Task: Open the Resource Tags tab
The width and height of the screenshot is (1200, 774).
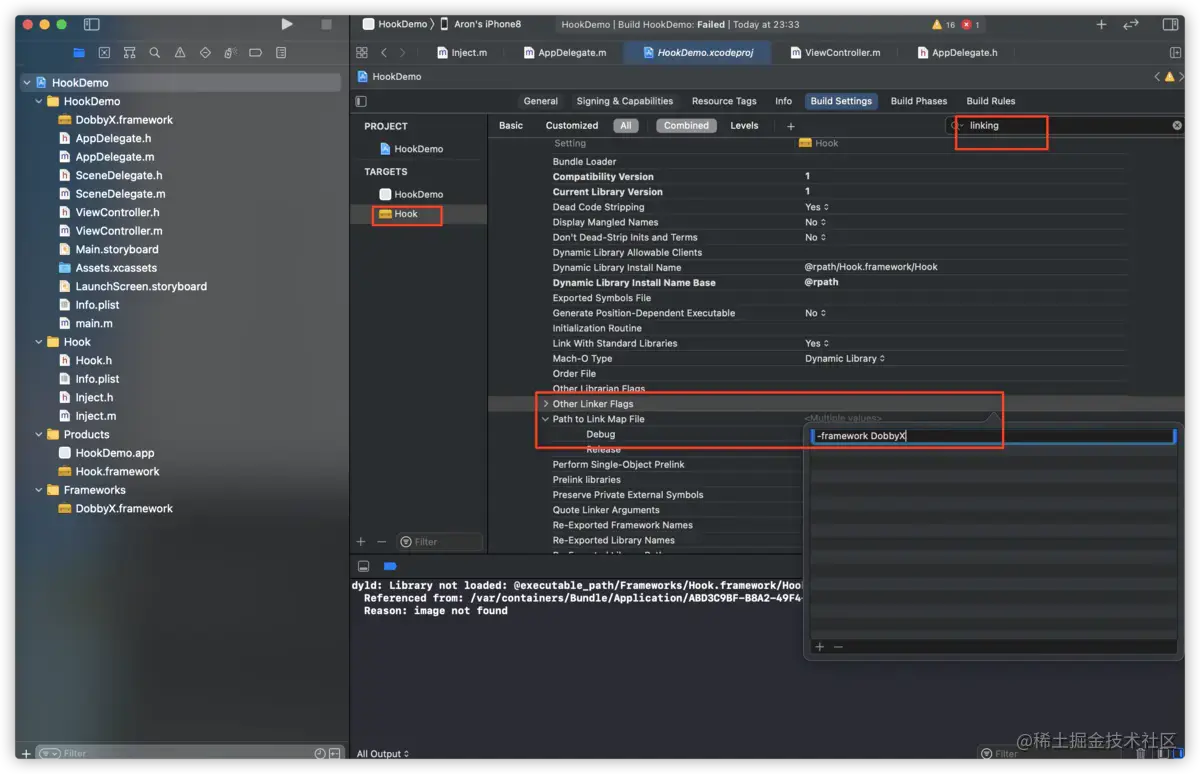Action: point(724,101)
